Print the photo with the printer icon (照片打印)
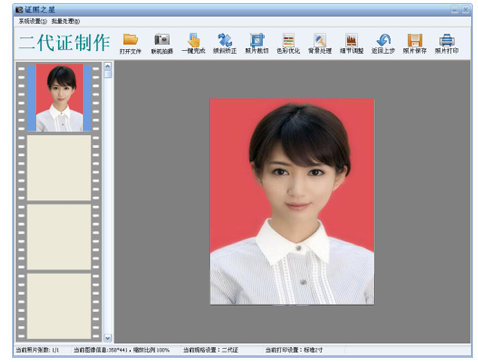The height and width of the screenshot is (362, 478). pos(447,44)
